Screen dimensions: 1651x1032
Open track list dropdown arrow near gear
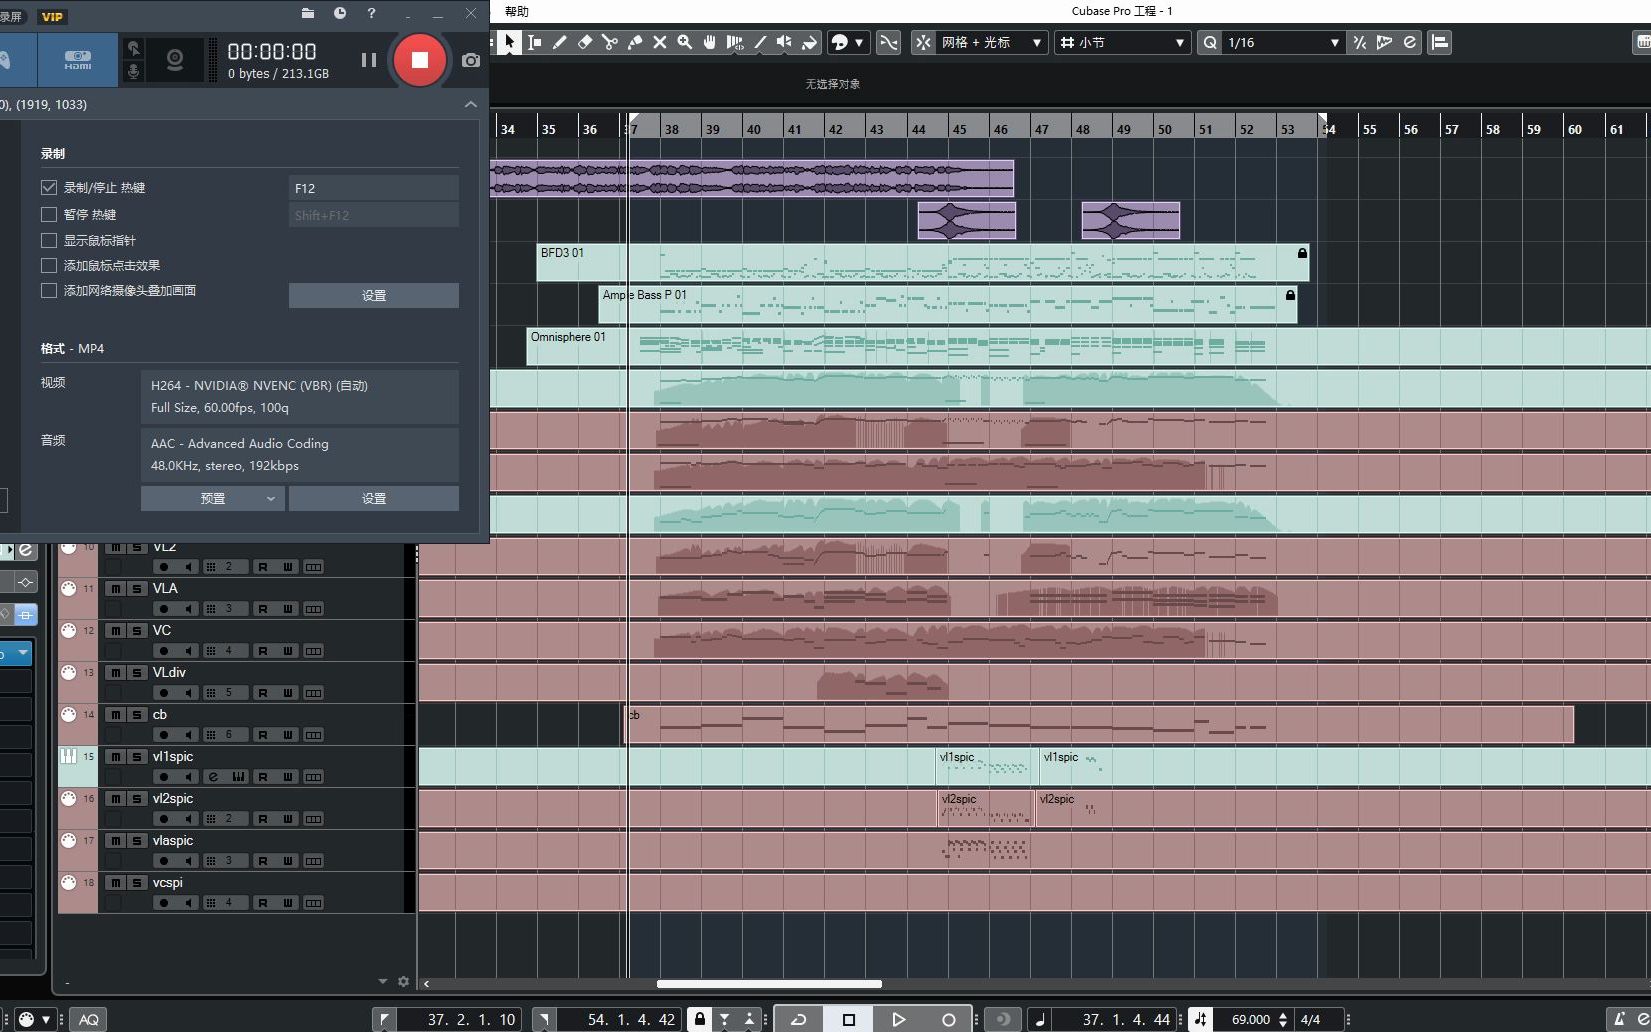coord(382,982)
